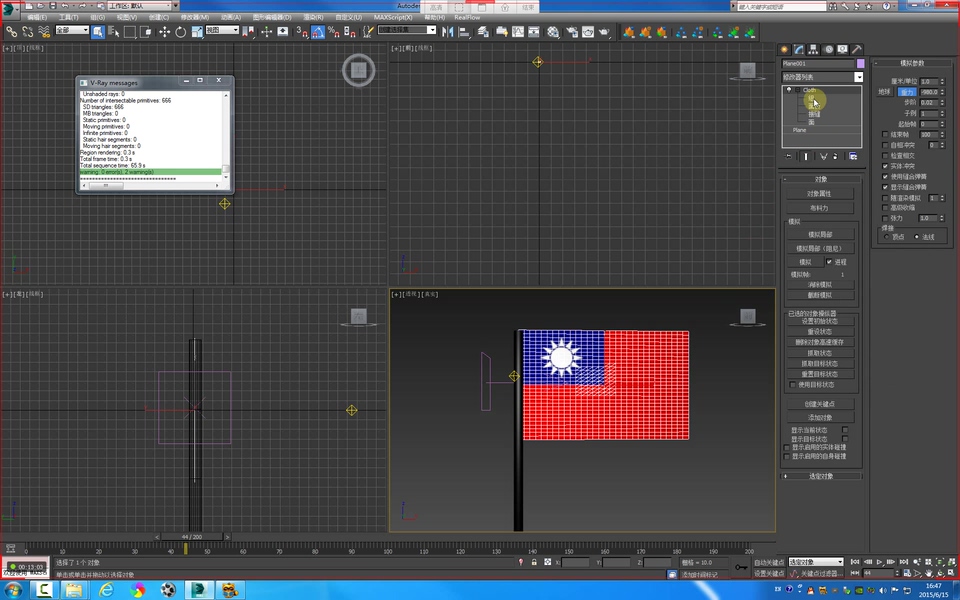Click the Plane001 object color swatch
This screenshot has height=600, width=960.
[x=860, y=63]
